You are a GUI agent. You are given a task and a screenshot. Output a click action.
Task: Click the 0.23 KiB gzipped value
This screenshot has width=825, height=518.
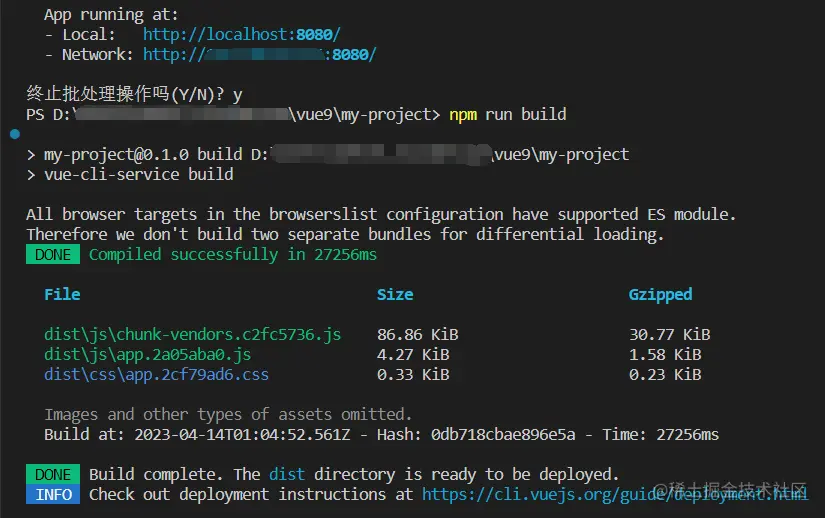click(665, 374)
